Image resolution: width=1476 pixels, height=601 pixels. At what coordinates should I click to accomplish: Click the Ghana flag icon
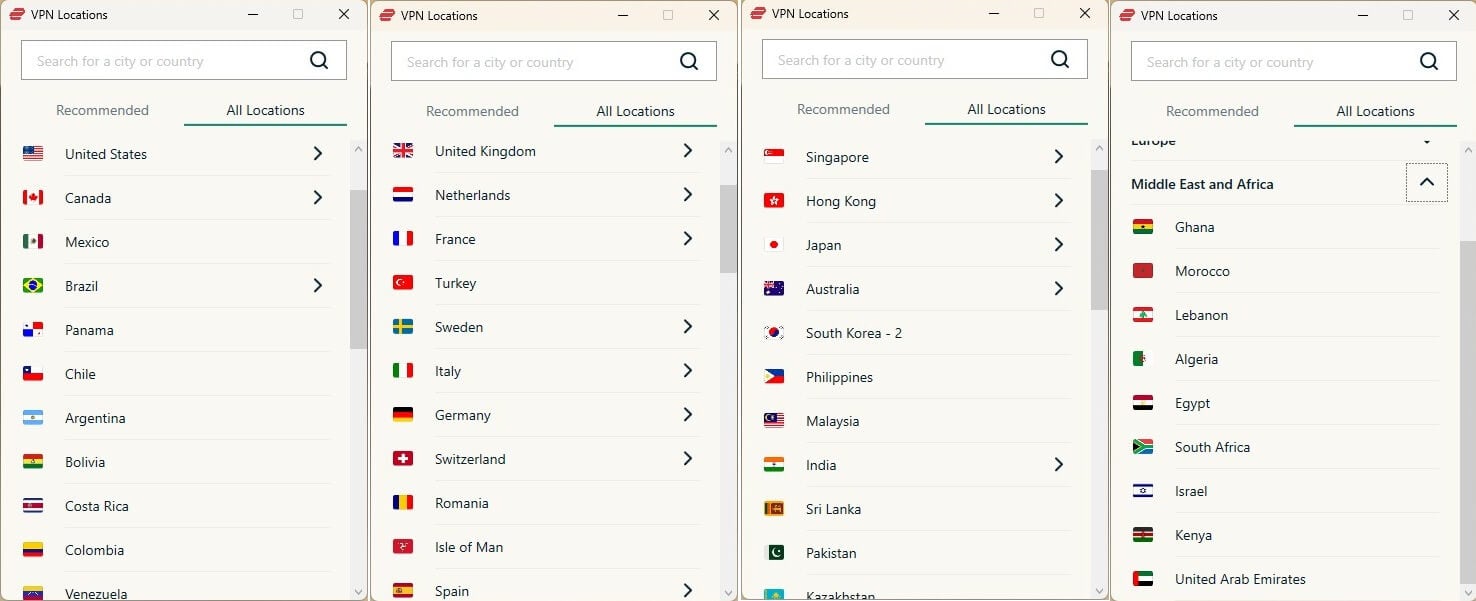coord(1142,227)
